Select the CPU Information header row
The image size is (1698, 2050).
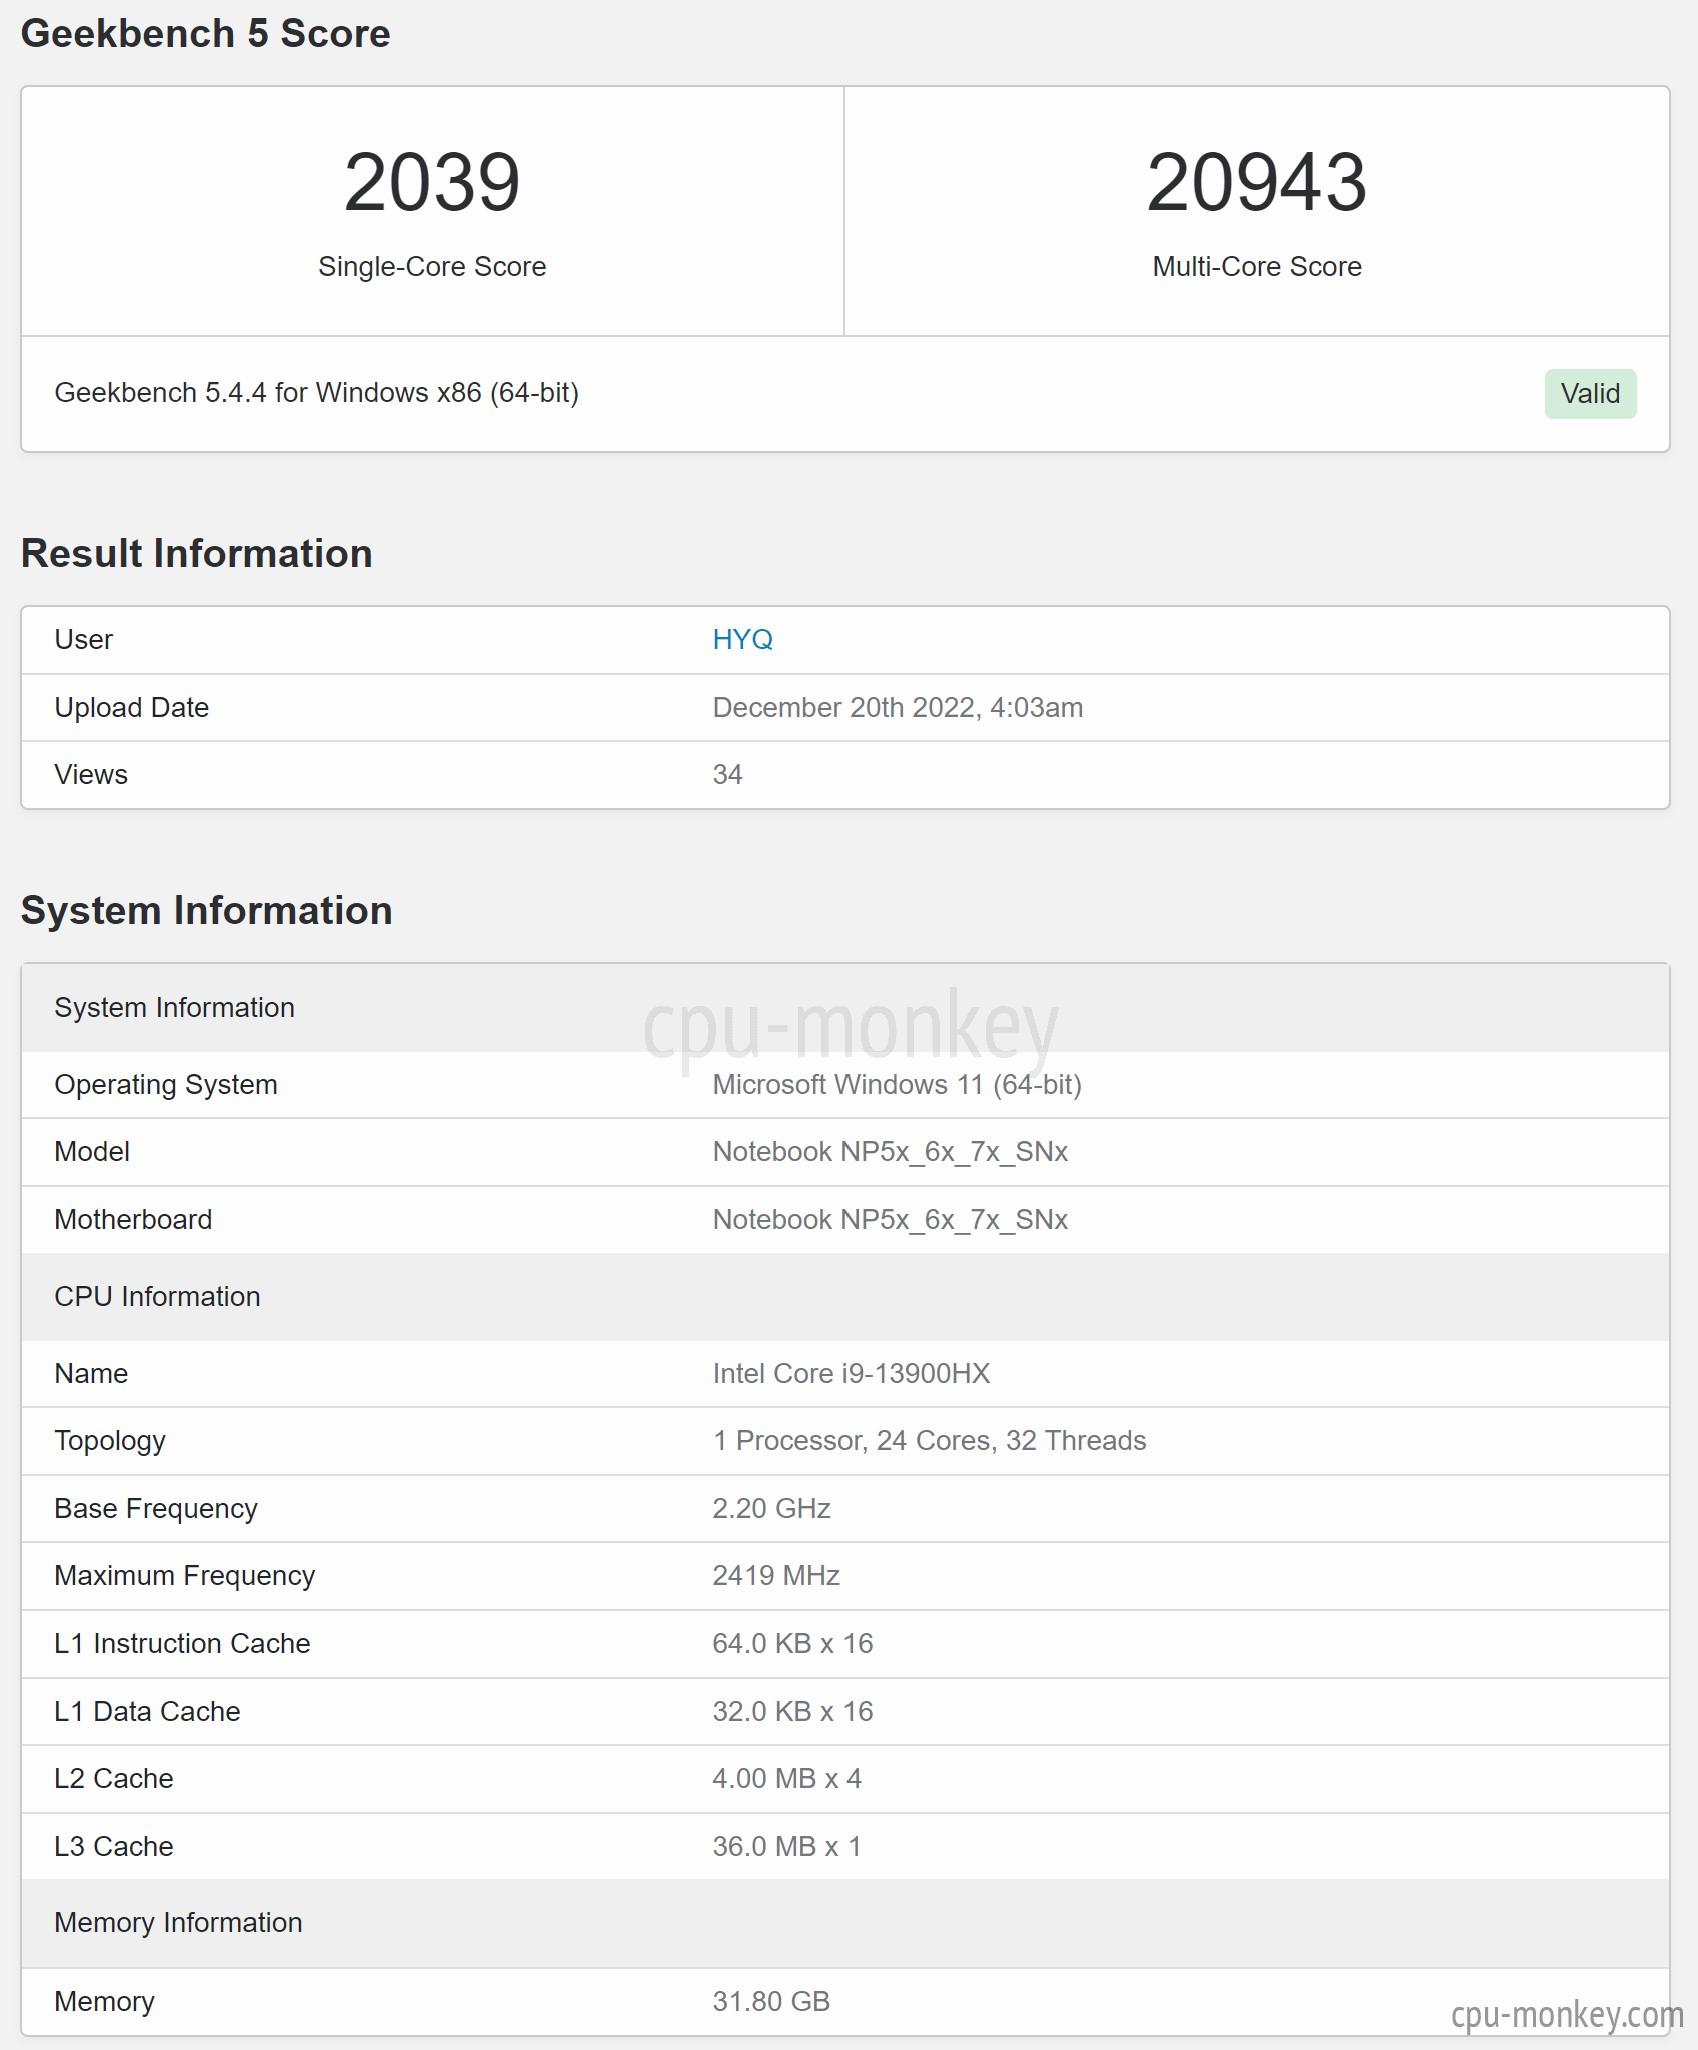point(845,1296)
